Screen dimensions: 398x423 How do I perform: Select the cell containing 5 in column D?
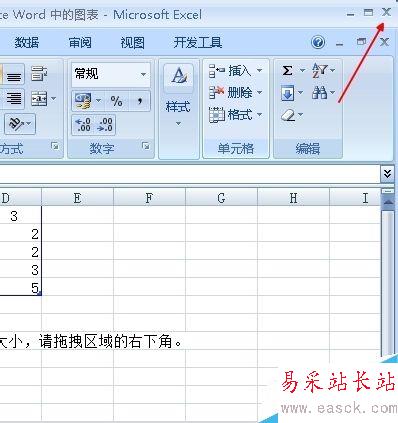coord(21,288)
